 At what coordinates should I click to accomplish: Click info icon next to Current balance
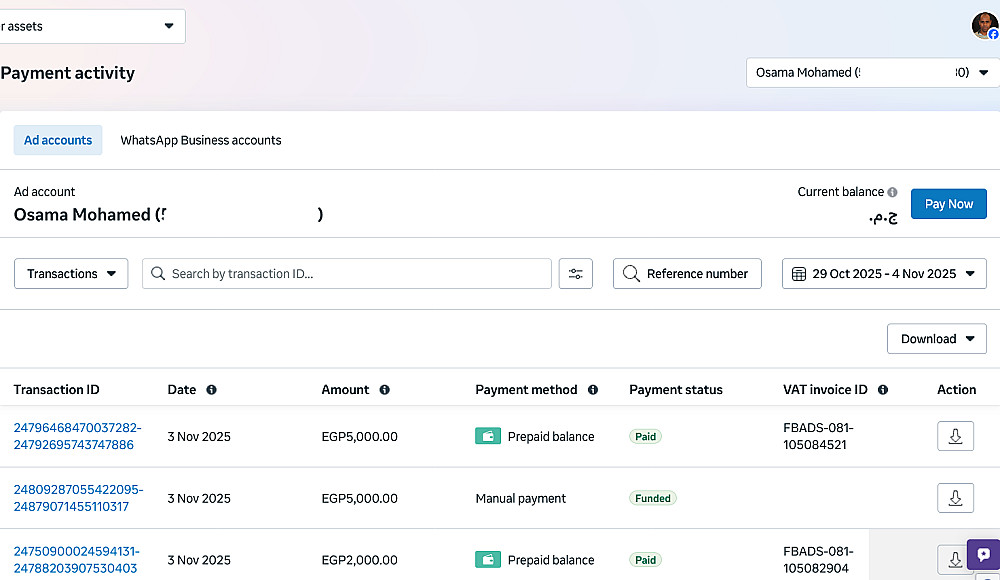pyautogui.click(x=892, y=192)
